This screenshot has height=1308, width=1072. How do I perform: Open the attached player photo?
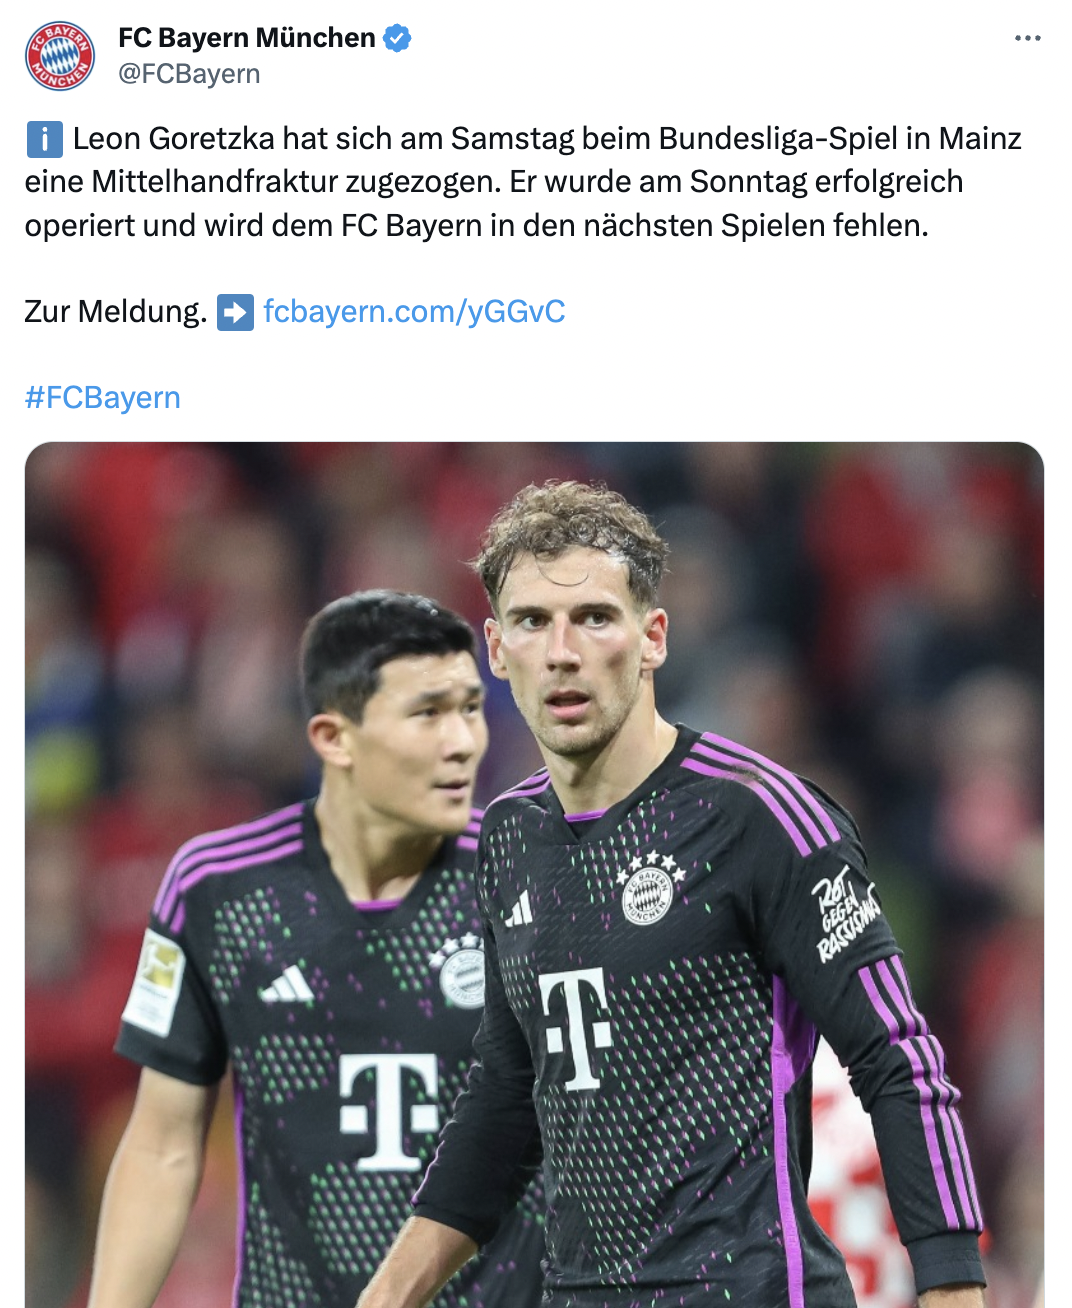[x=534, y=875]
